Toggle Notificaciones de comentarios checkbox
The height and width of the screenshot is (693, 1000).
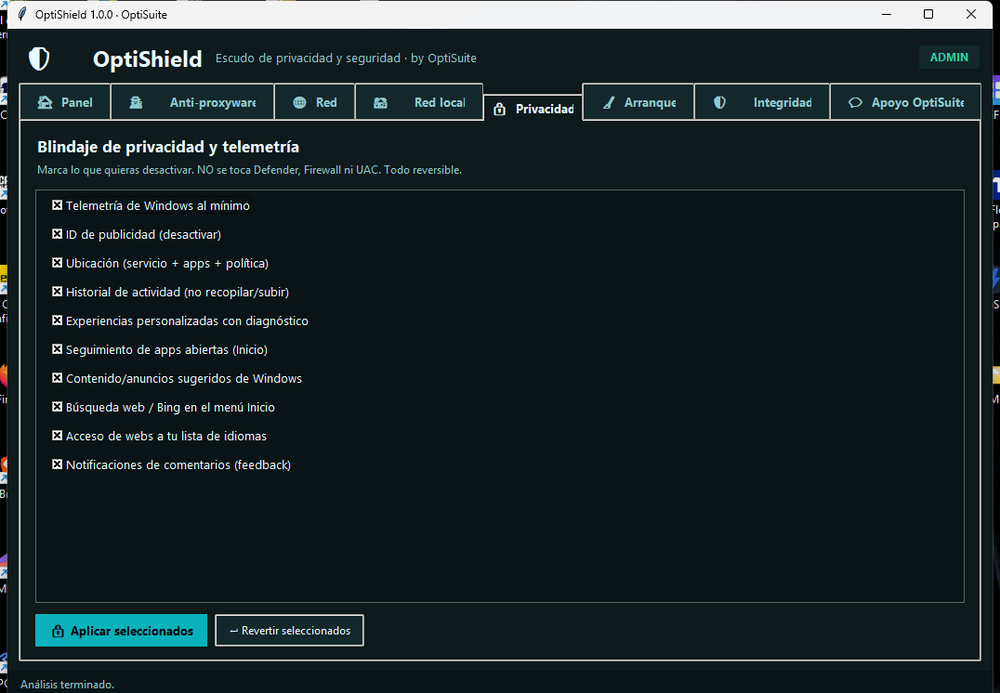coord(57,464)
